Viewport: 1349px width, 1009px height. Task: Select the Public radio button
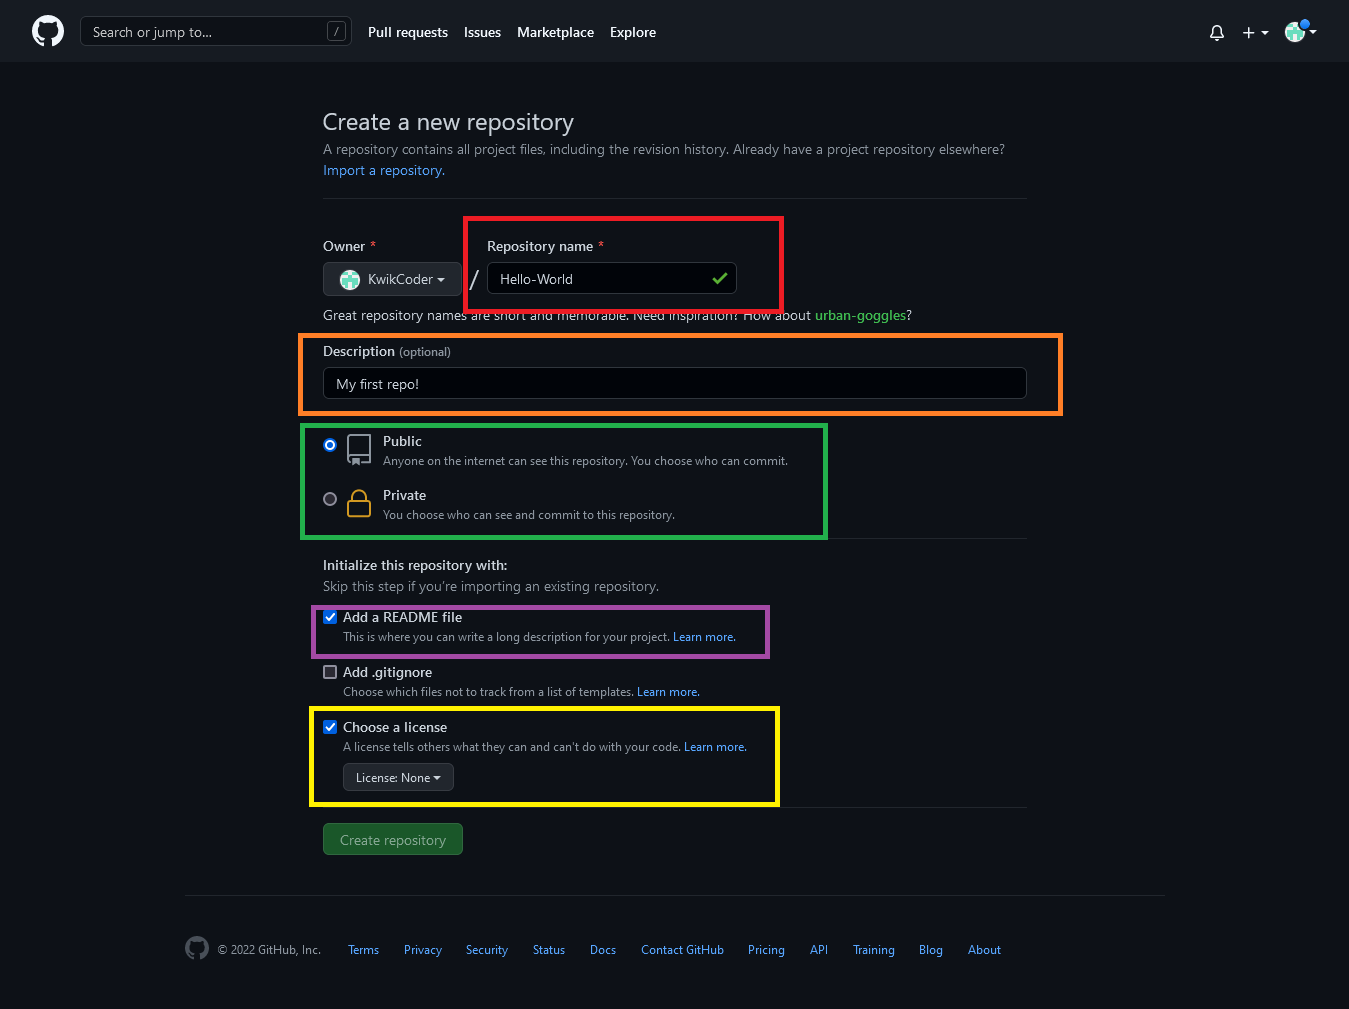click(330, 445)
